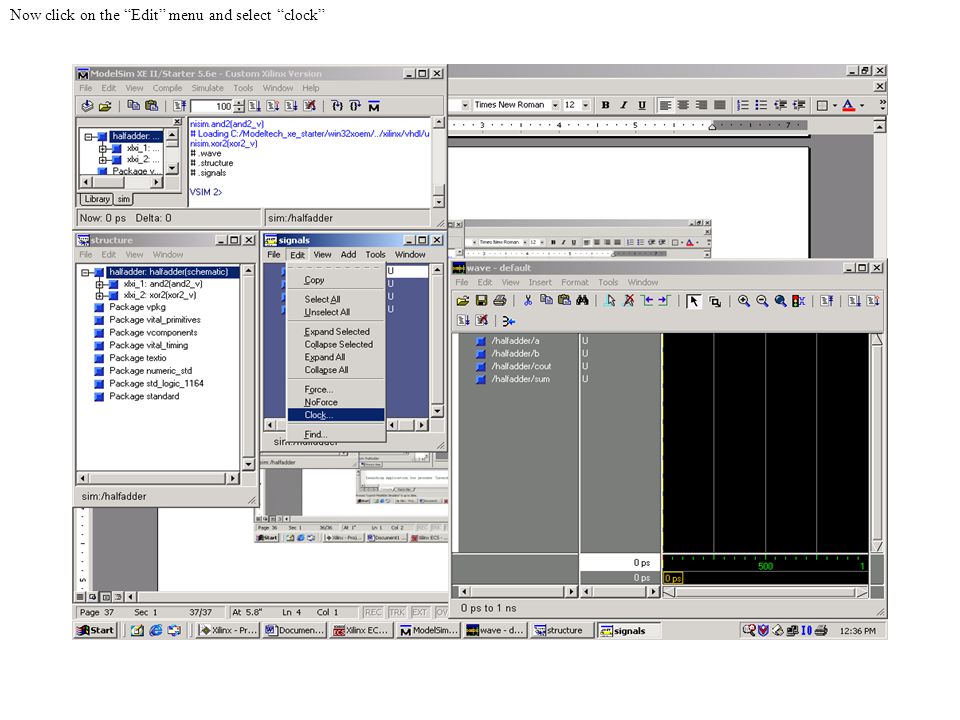Click the Show Drivers icon in wave toolbar
Screen dimensions: 960x720
coord(509,321)
